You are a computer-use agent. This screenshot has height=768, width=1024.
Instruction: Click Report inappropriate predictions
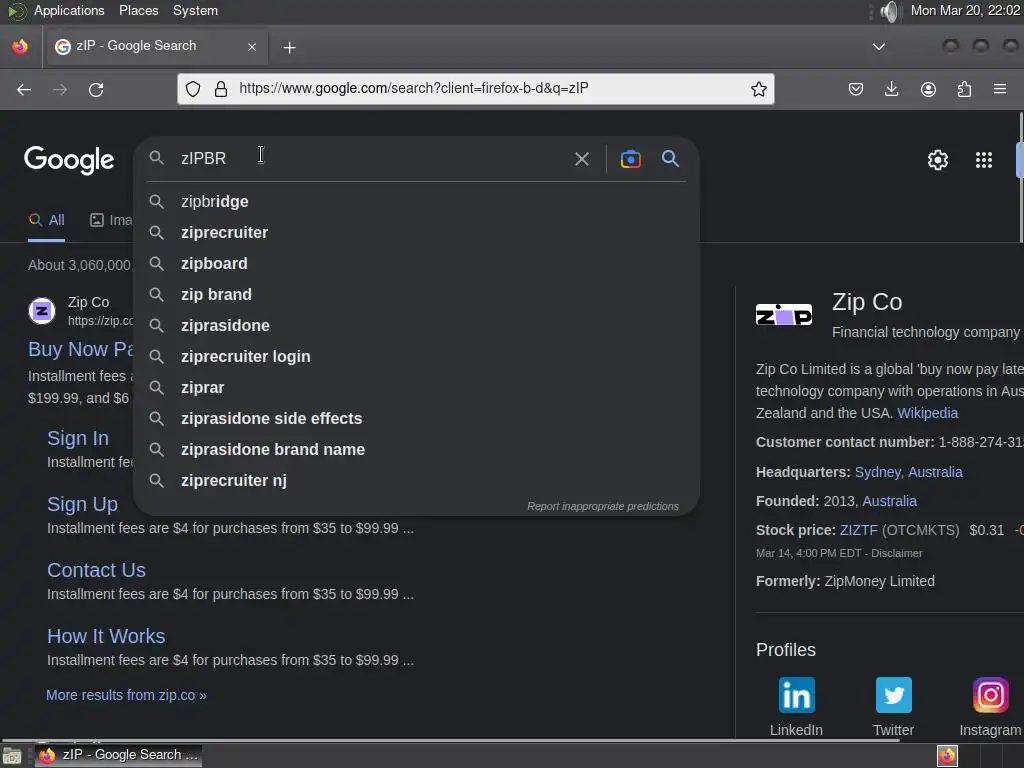coord(603,506)
